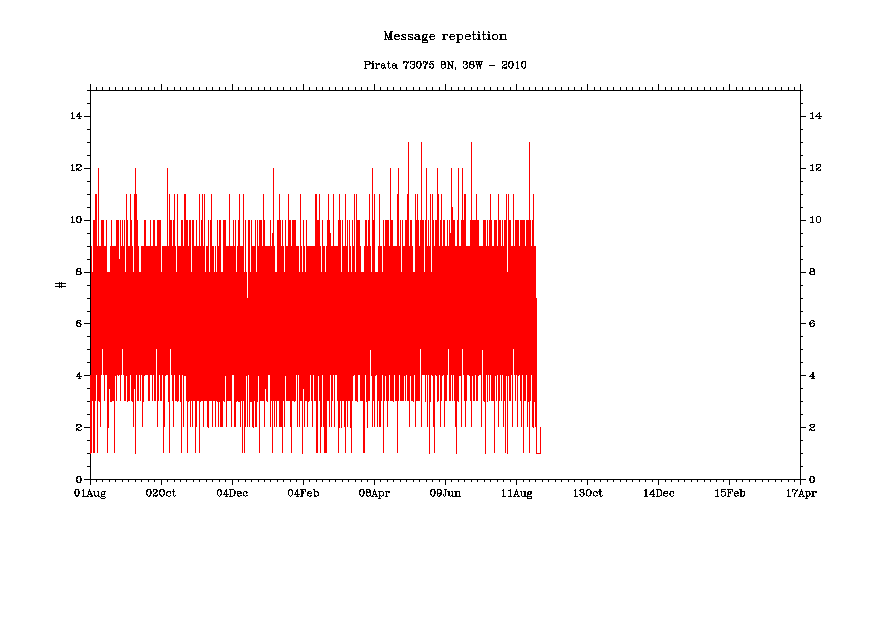The height and width of the screenshot is (630, 891).
Task: Select the Pirata 73075 subtitle text
Action: click(445, 65)
